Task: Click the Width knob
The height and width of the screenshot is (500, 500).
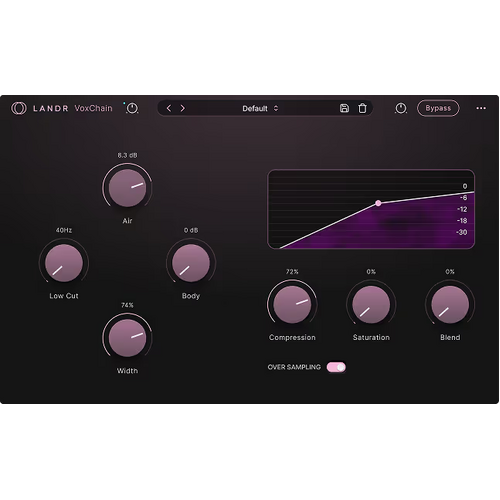Action: tap(127, 338)
